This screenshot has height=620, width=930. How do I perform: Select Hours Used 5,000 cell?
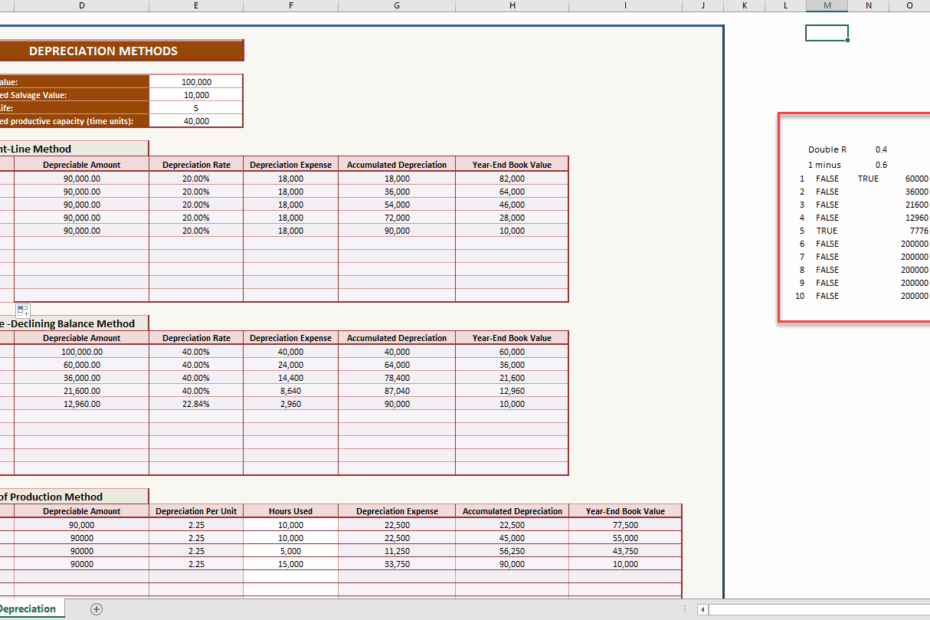coord(291,551)
